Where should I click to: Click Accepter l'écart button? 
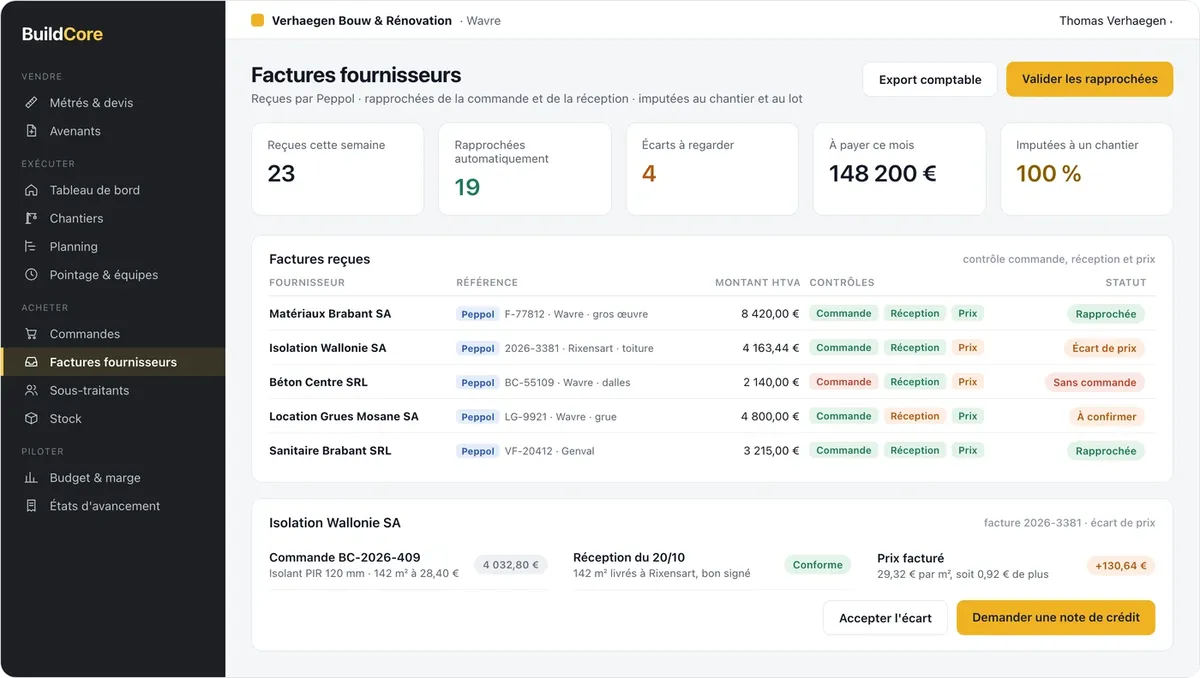point(885,618)
